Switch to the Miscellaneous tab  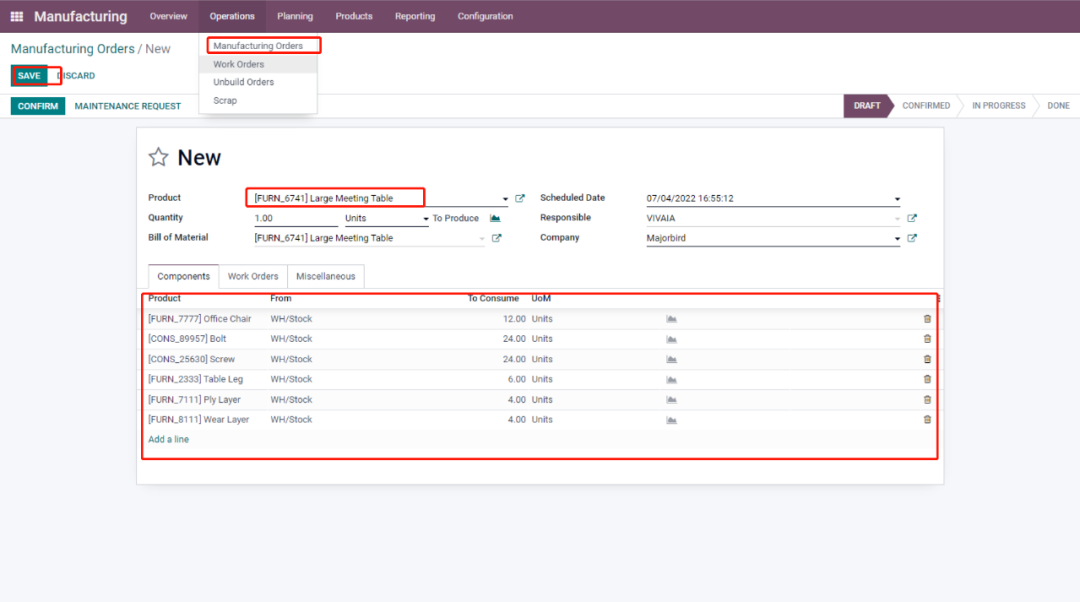(x=325, y=276)
